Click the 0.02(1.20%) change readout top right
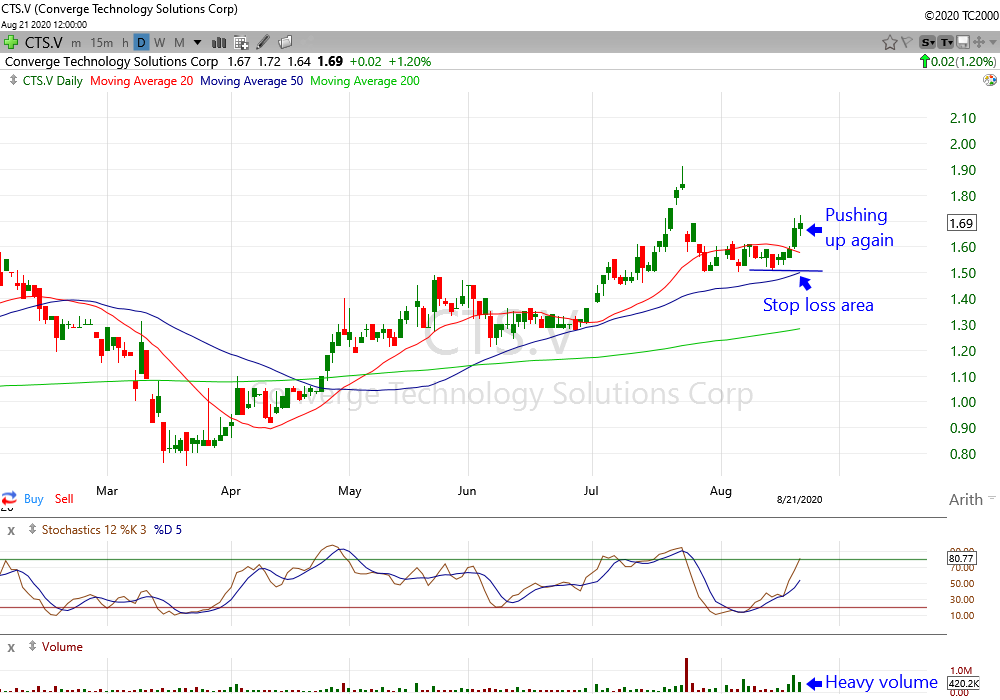The image size is (1000, 700). (x=963, y=62)
